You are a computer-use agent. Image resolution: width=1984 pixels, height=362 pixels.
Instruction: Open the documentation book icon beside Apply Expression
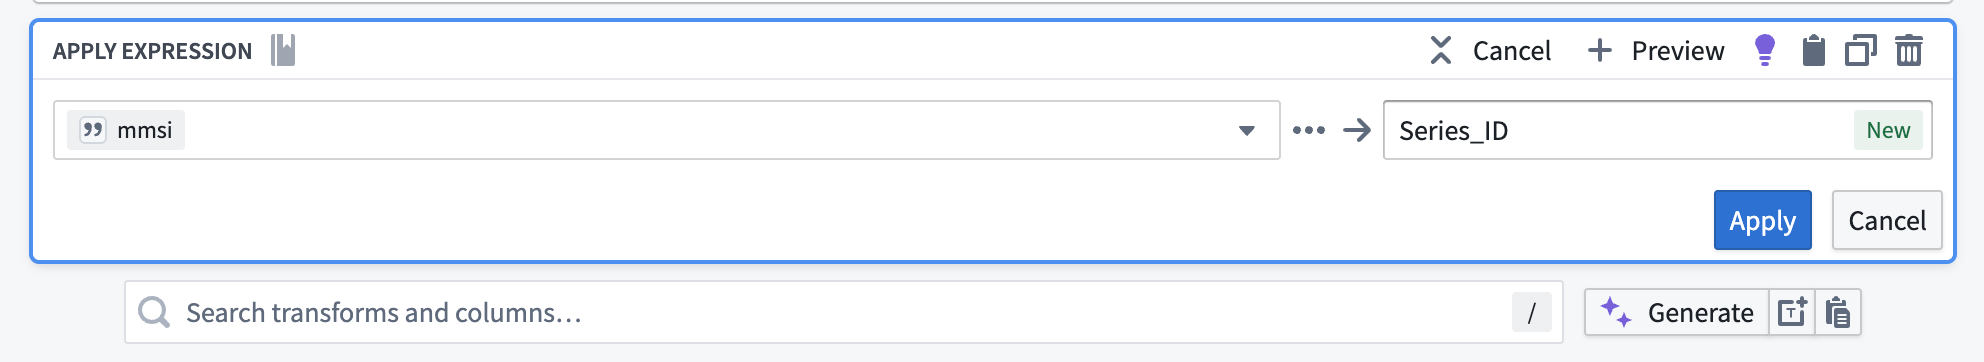pyautogui.click(x=283, y=50)
